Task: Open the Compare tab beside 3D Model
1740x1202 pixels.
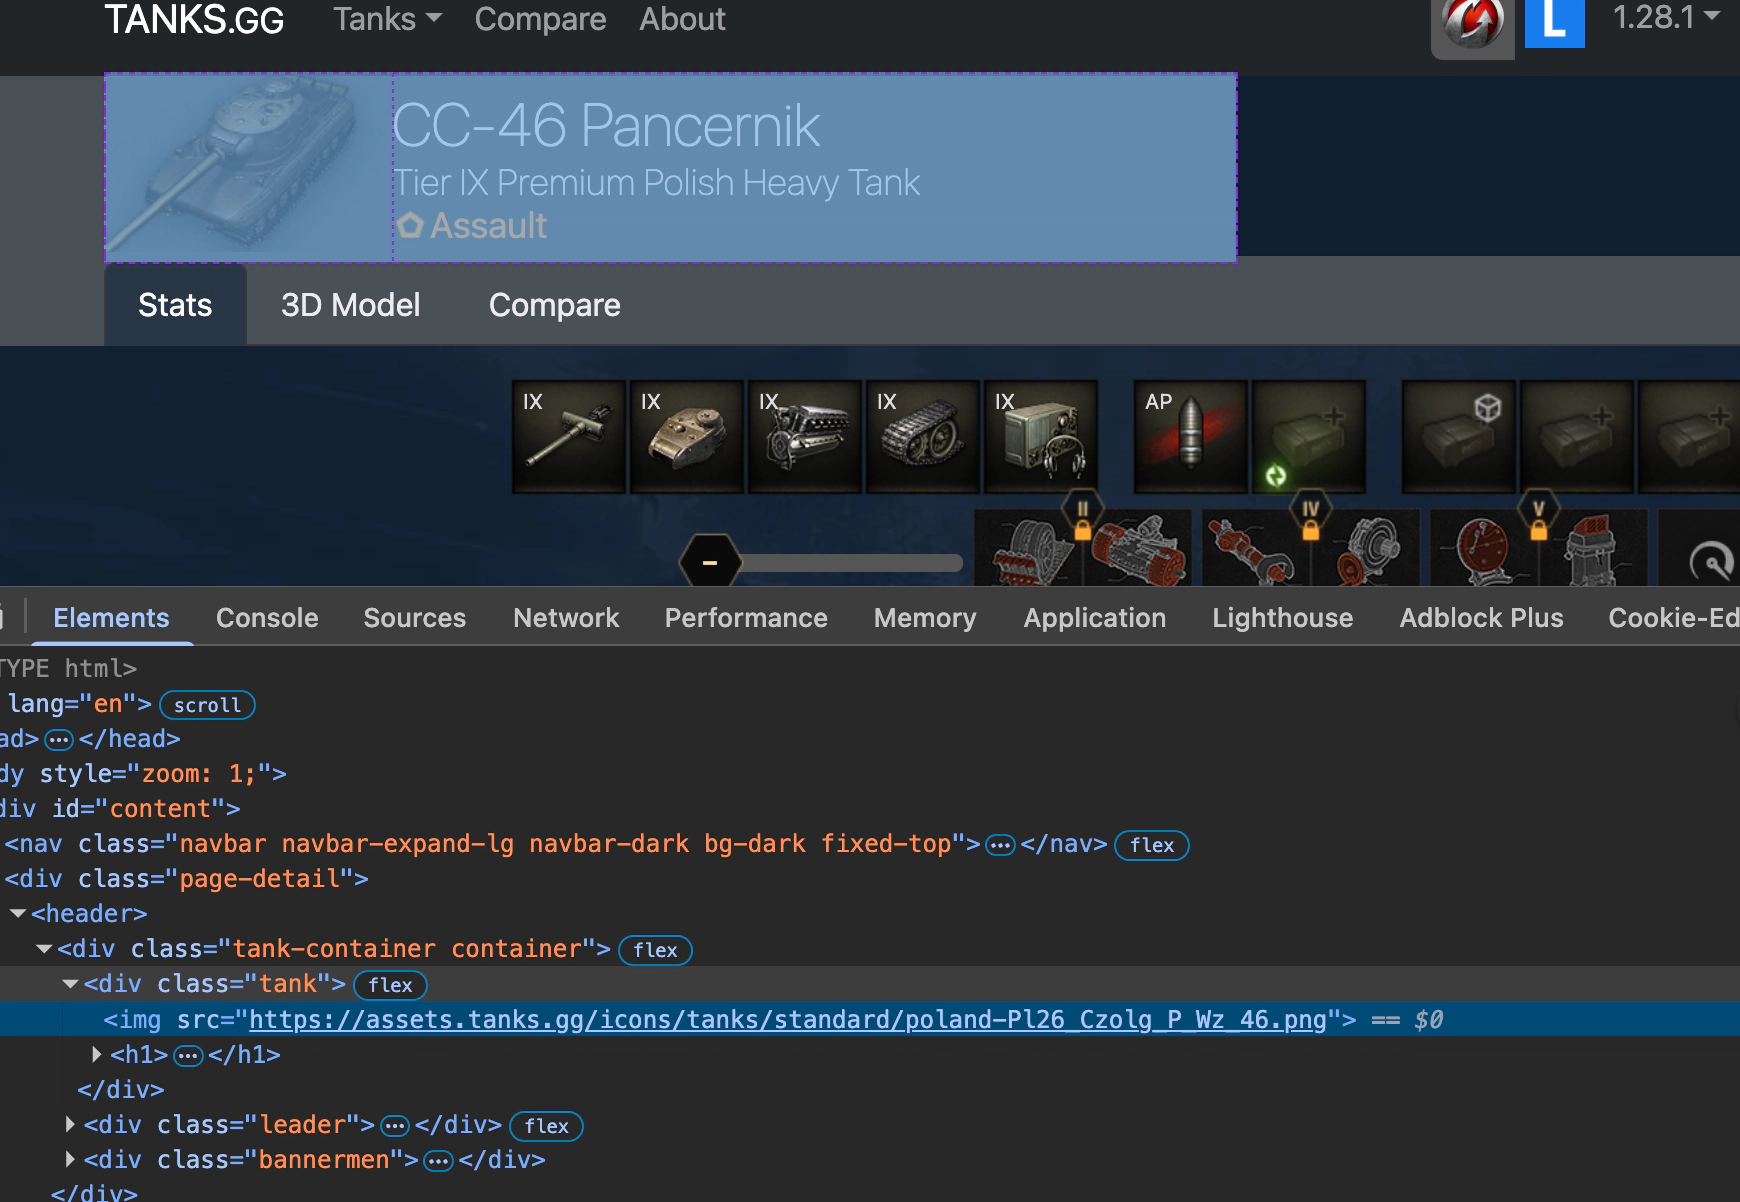Action: [555, 305]
